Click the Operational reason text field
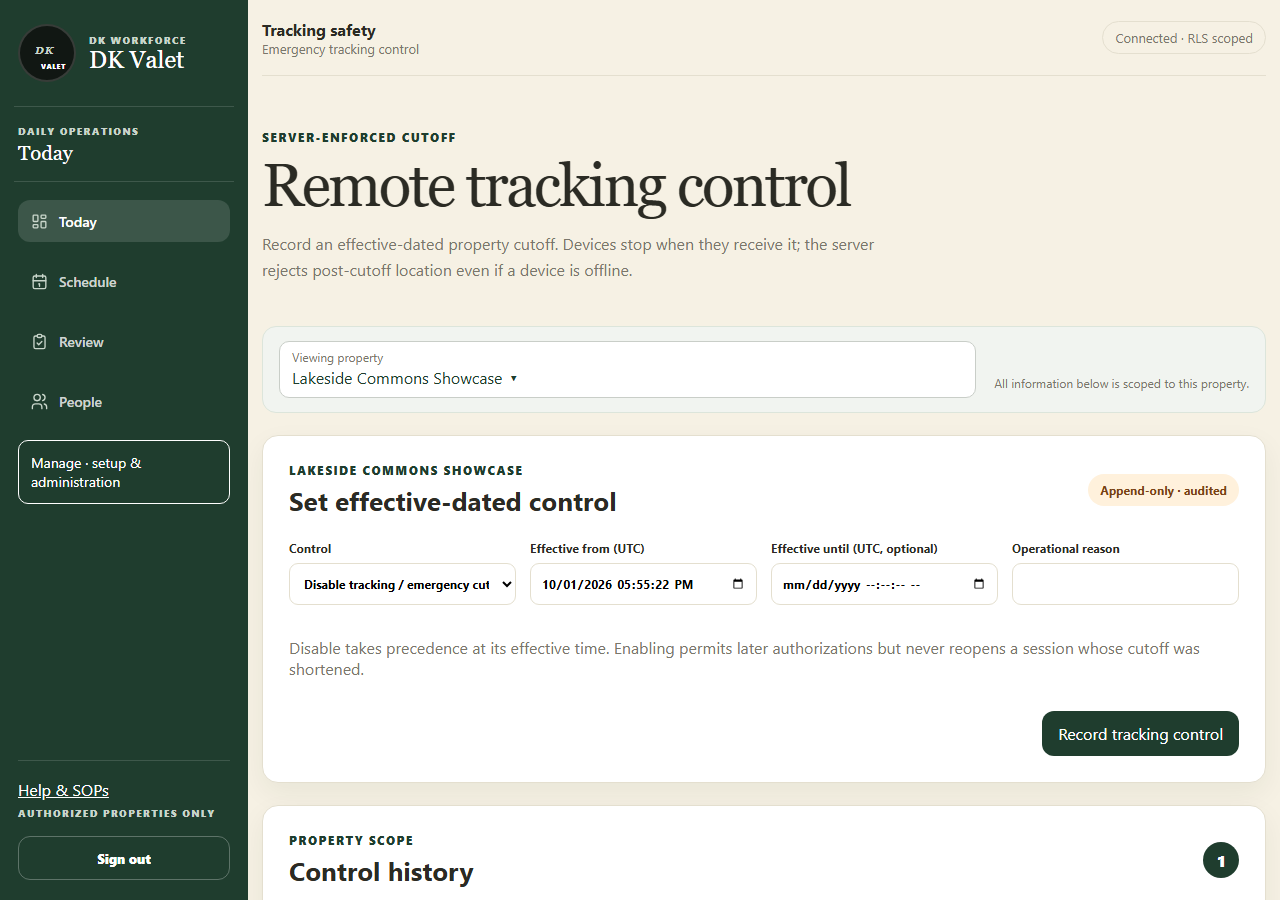Image resolution: width=1280 pixels, height=900 pixels. tap(1125, 584)
